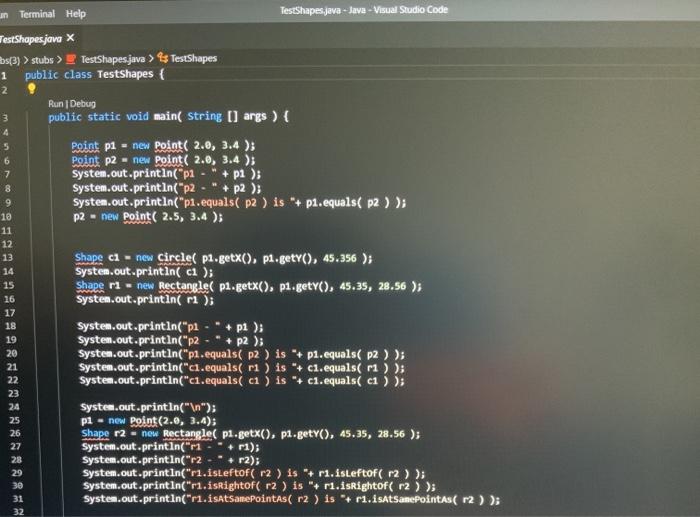This screenshot has height=517, width=700.
Task: Click 'Circle' constructor on line 13
Action: coord(174,258)
